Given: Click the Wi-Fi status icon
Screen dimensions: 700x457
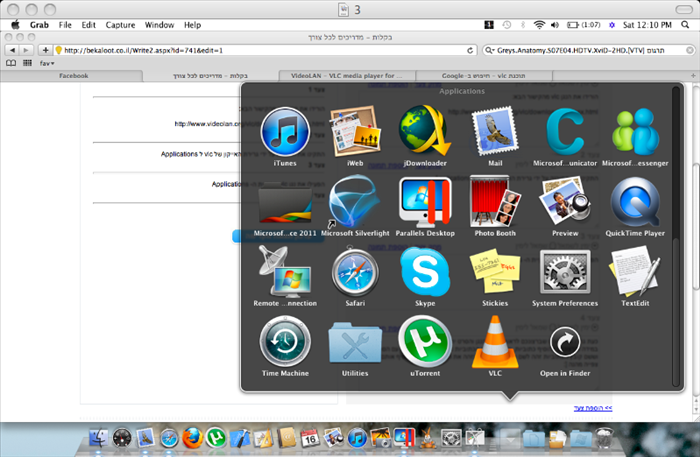Looking at the screenshot, I should [539, 25].
